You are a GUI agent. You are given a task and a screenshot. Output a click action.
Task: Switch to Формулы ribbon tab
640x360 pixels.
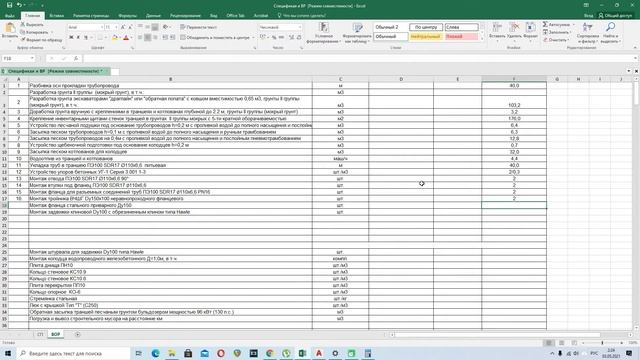(128, 16)
